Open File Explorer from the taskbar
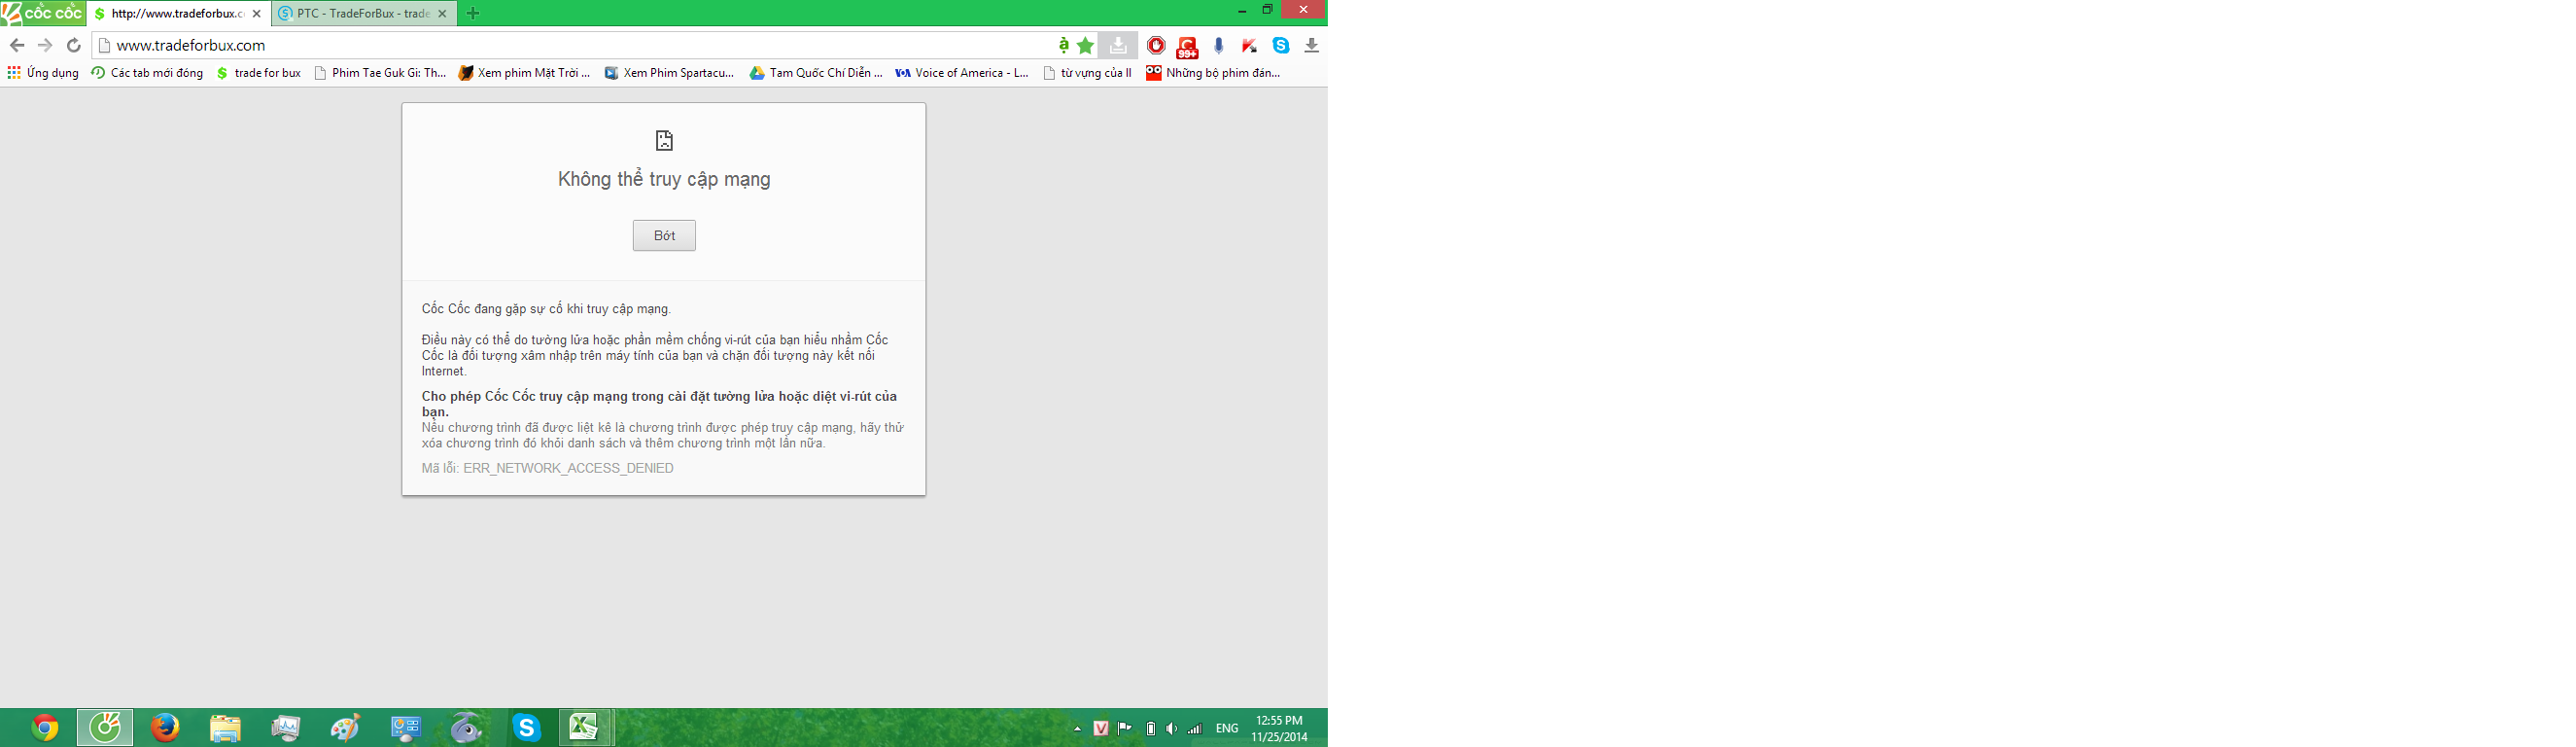2576x747 pixels. click(x=225, y=727)
